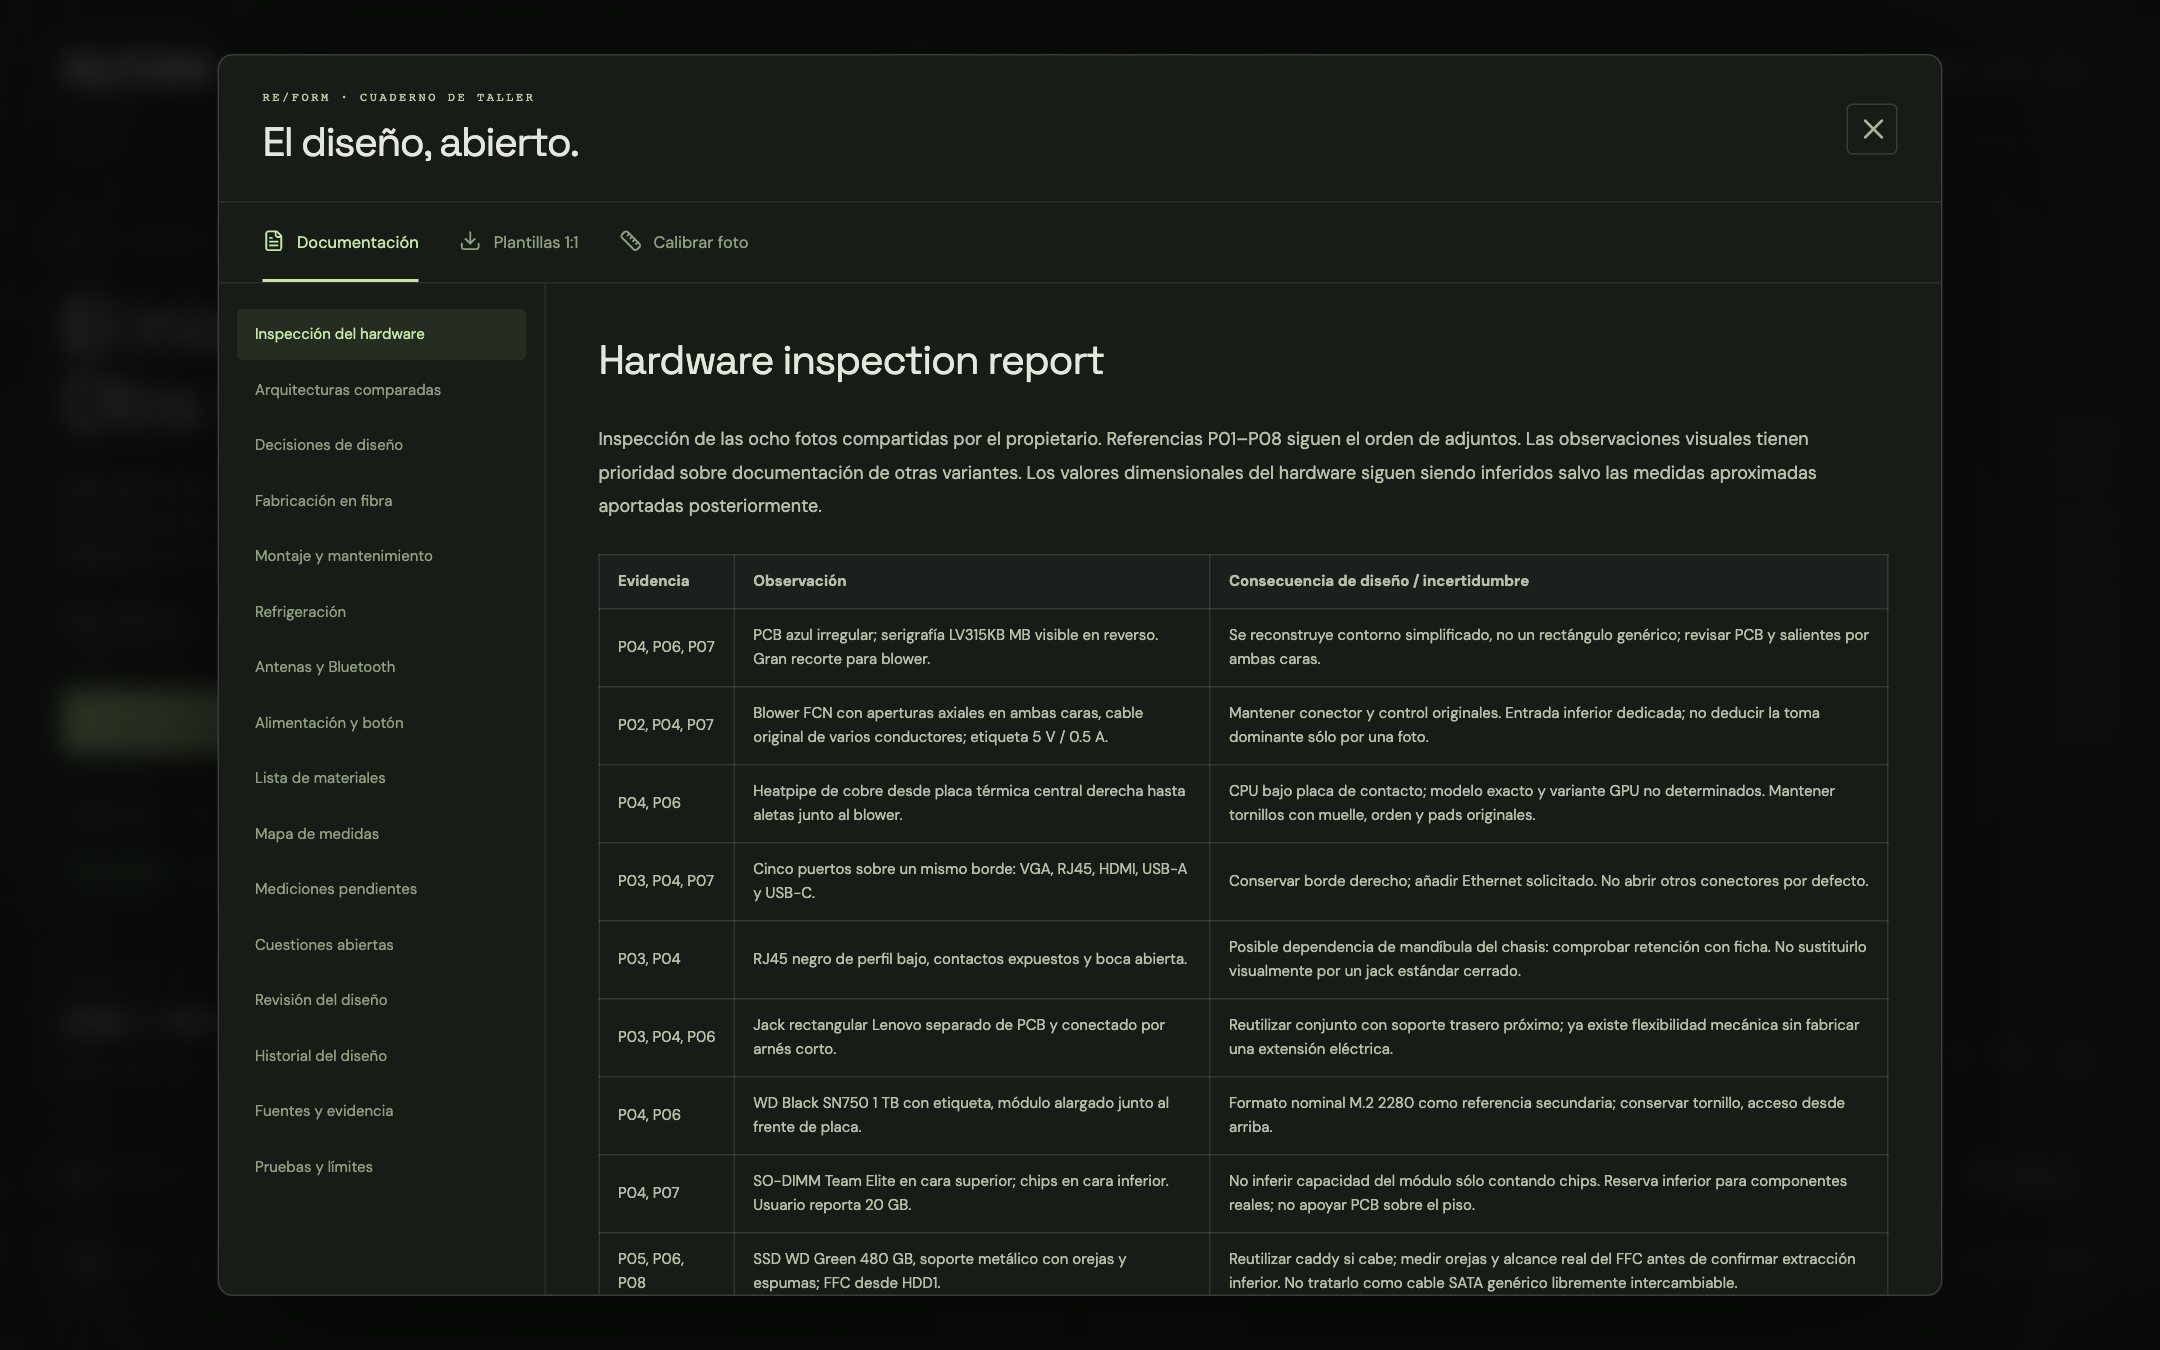Click the Hardware inspection report heading

point(851,360)
